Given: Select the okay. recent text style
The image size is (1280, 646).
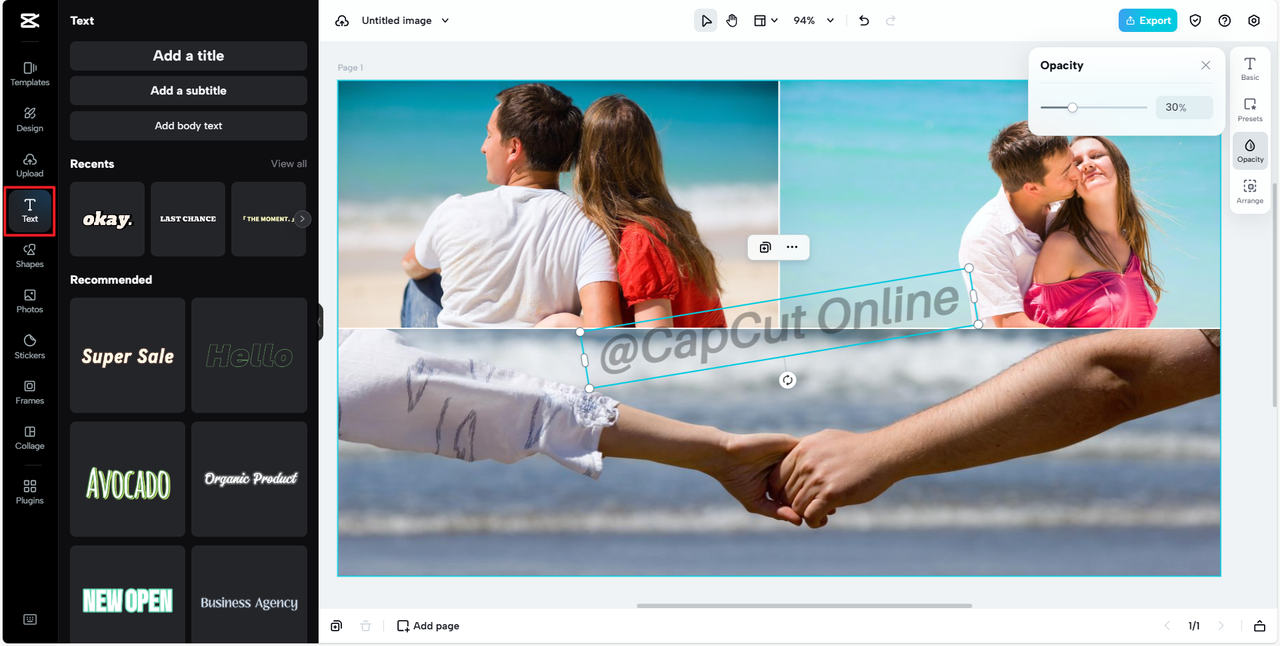Looking at the screenshot, I should coord(107,218).
